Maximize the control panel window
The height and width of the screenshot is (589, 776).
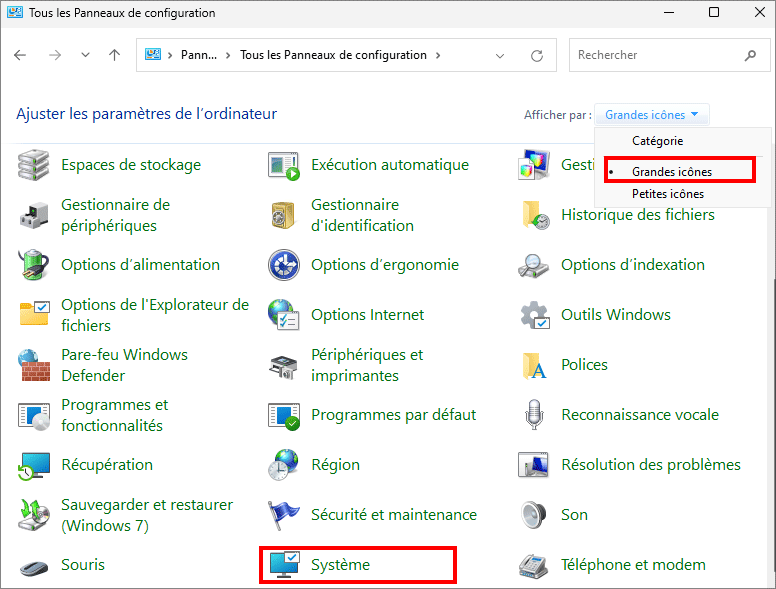coord(714,12)
